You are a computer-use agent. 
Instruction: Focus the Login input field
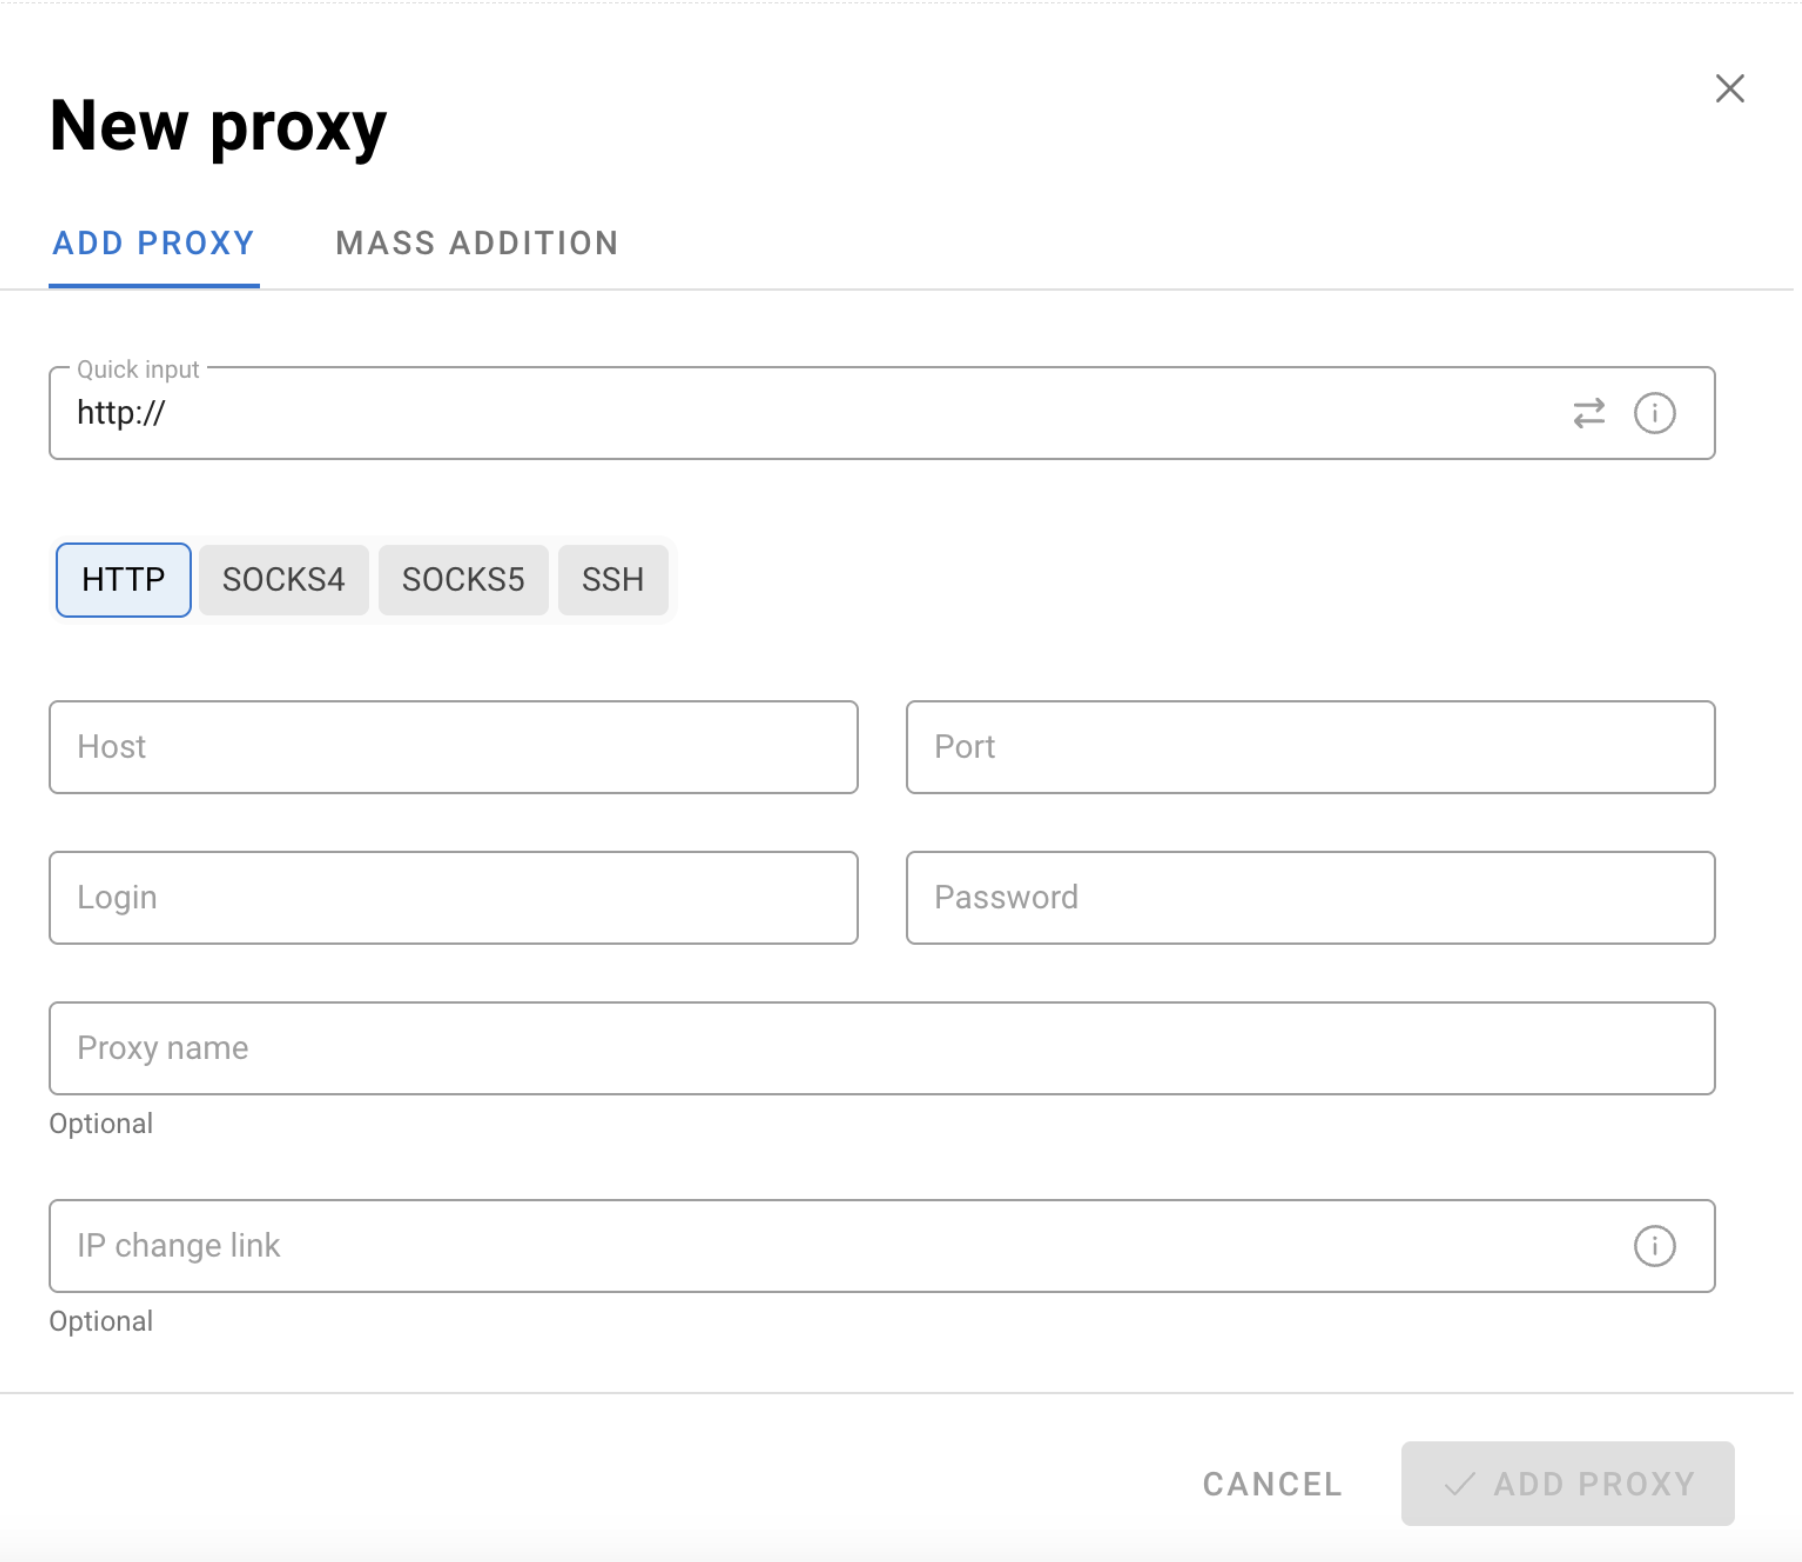click(453, 898)
